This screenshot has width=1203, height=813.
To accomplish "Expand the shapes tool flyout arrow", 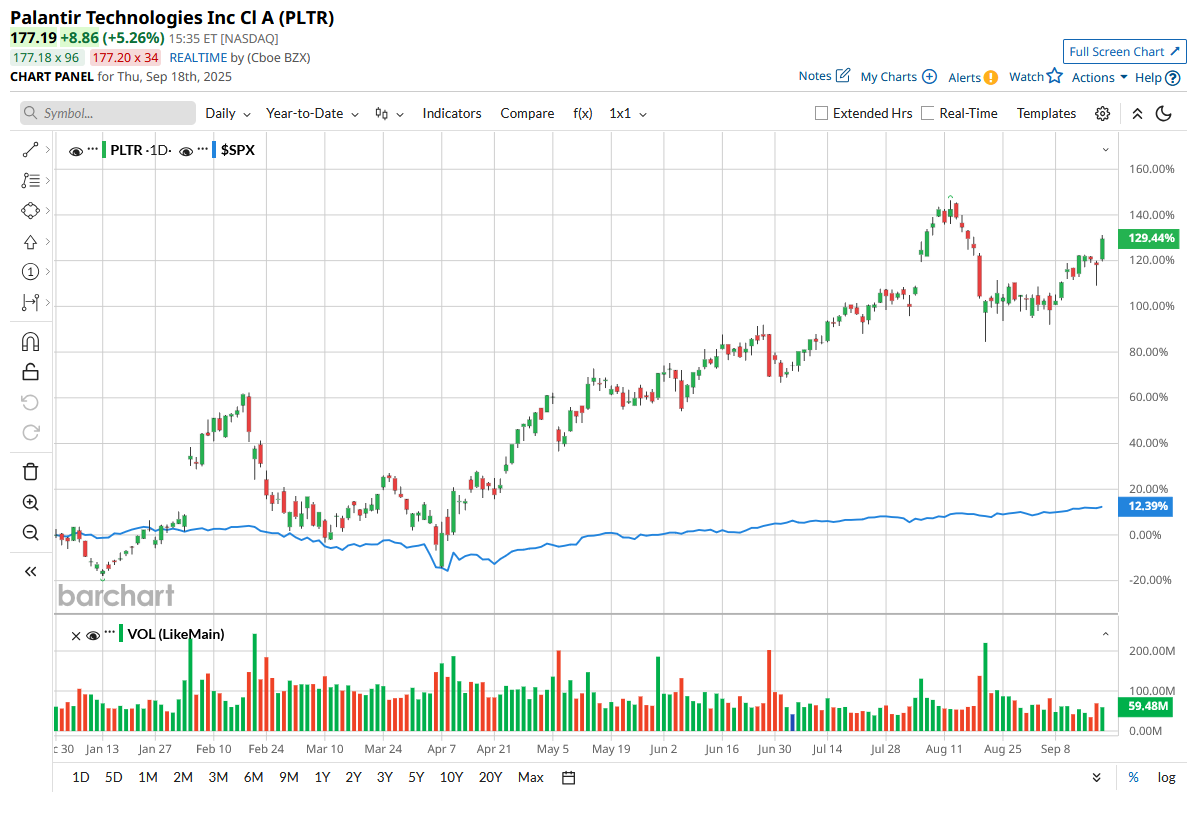I will (x=48, y=211).
